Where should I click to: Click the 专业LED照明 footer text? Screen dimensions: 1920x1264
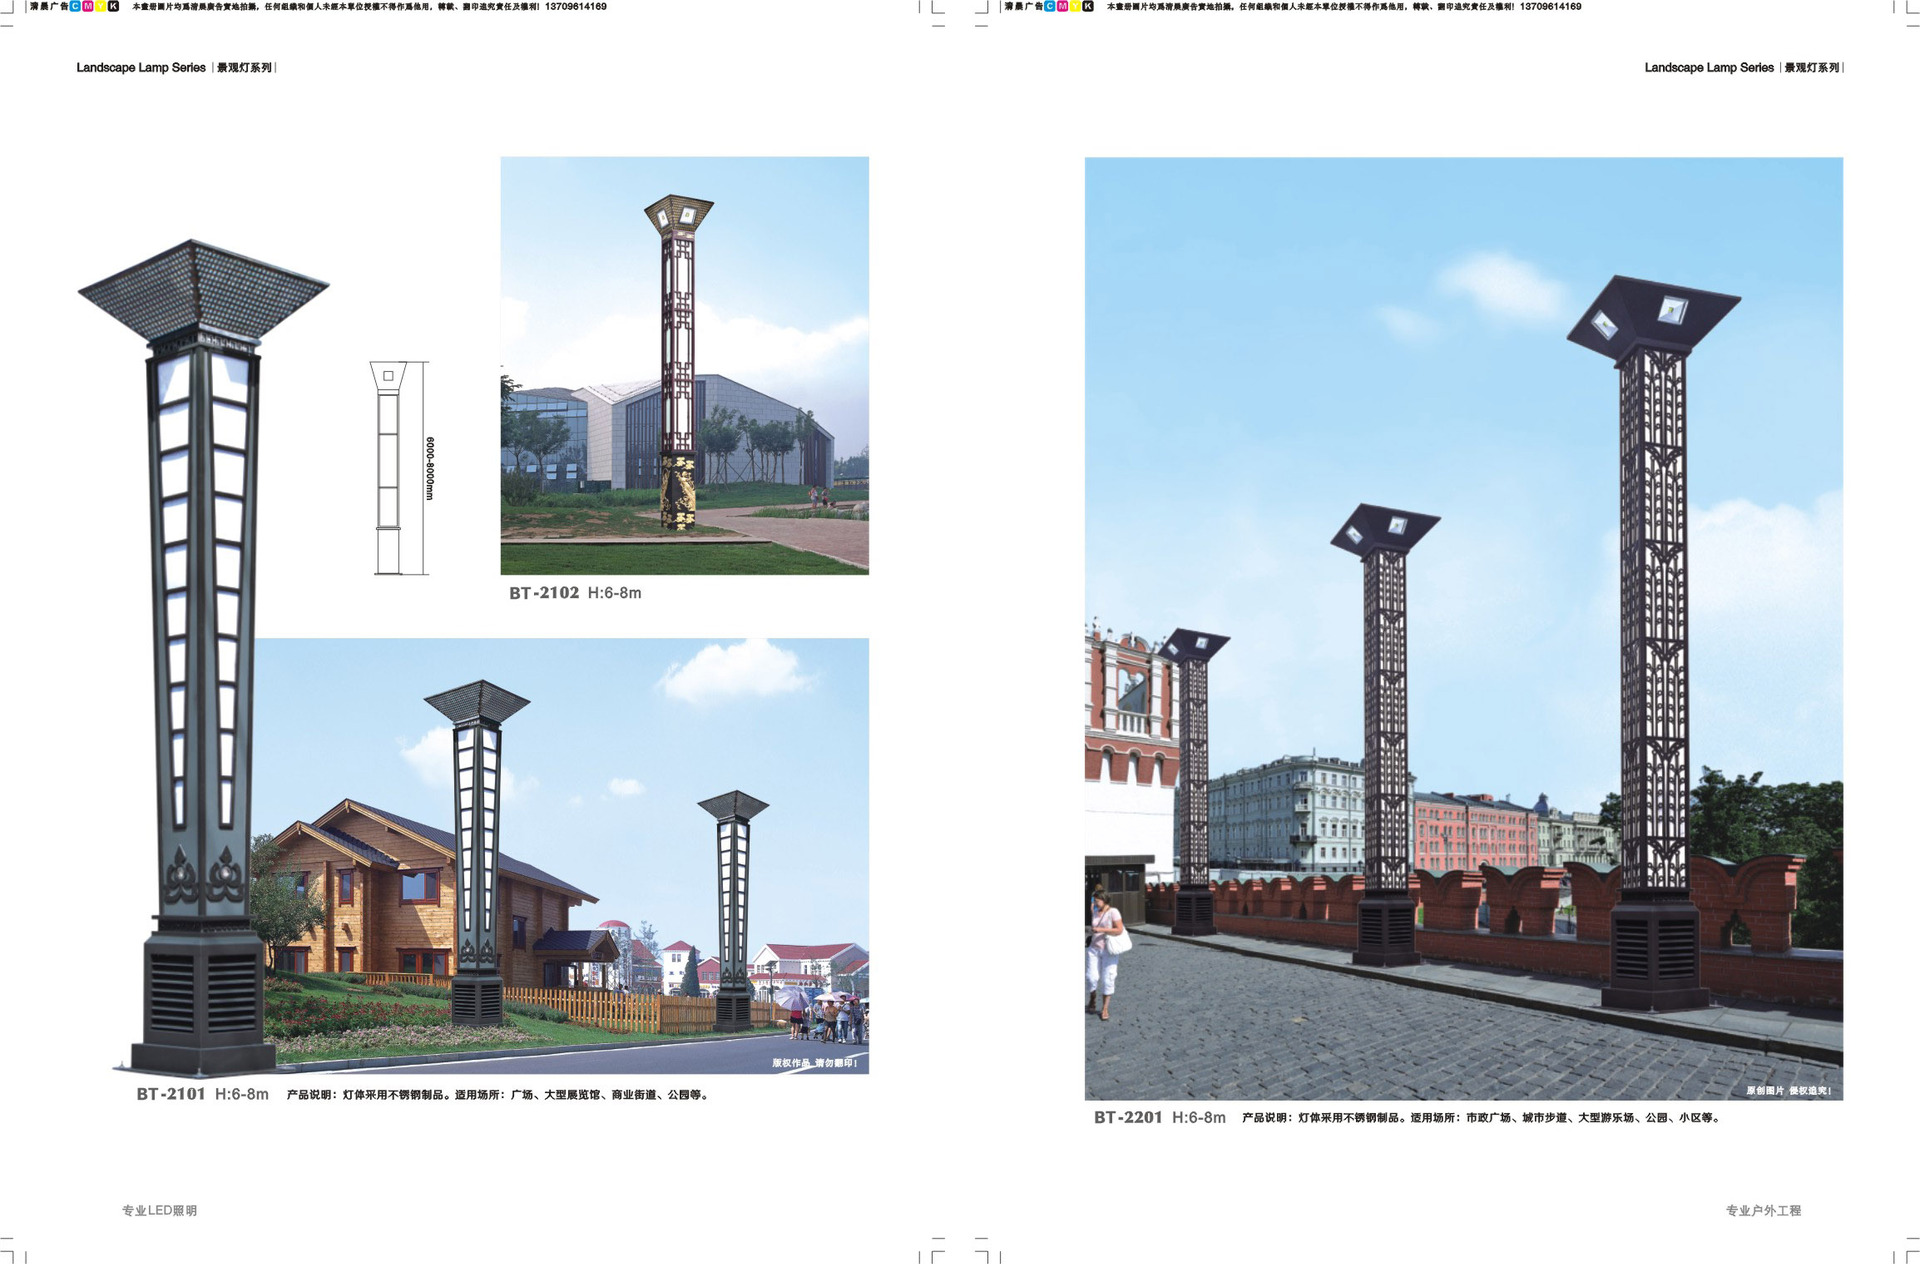[159, 1210]
